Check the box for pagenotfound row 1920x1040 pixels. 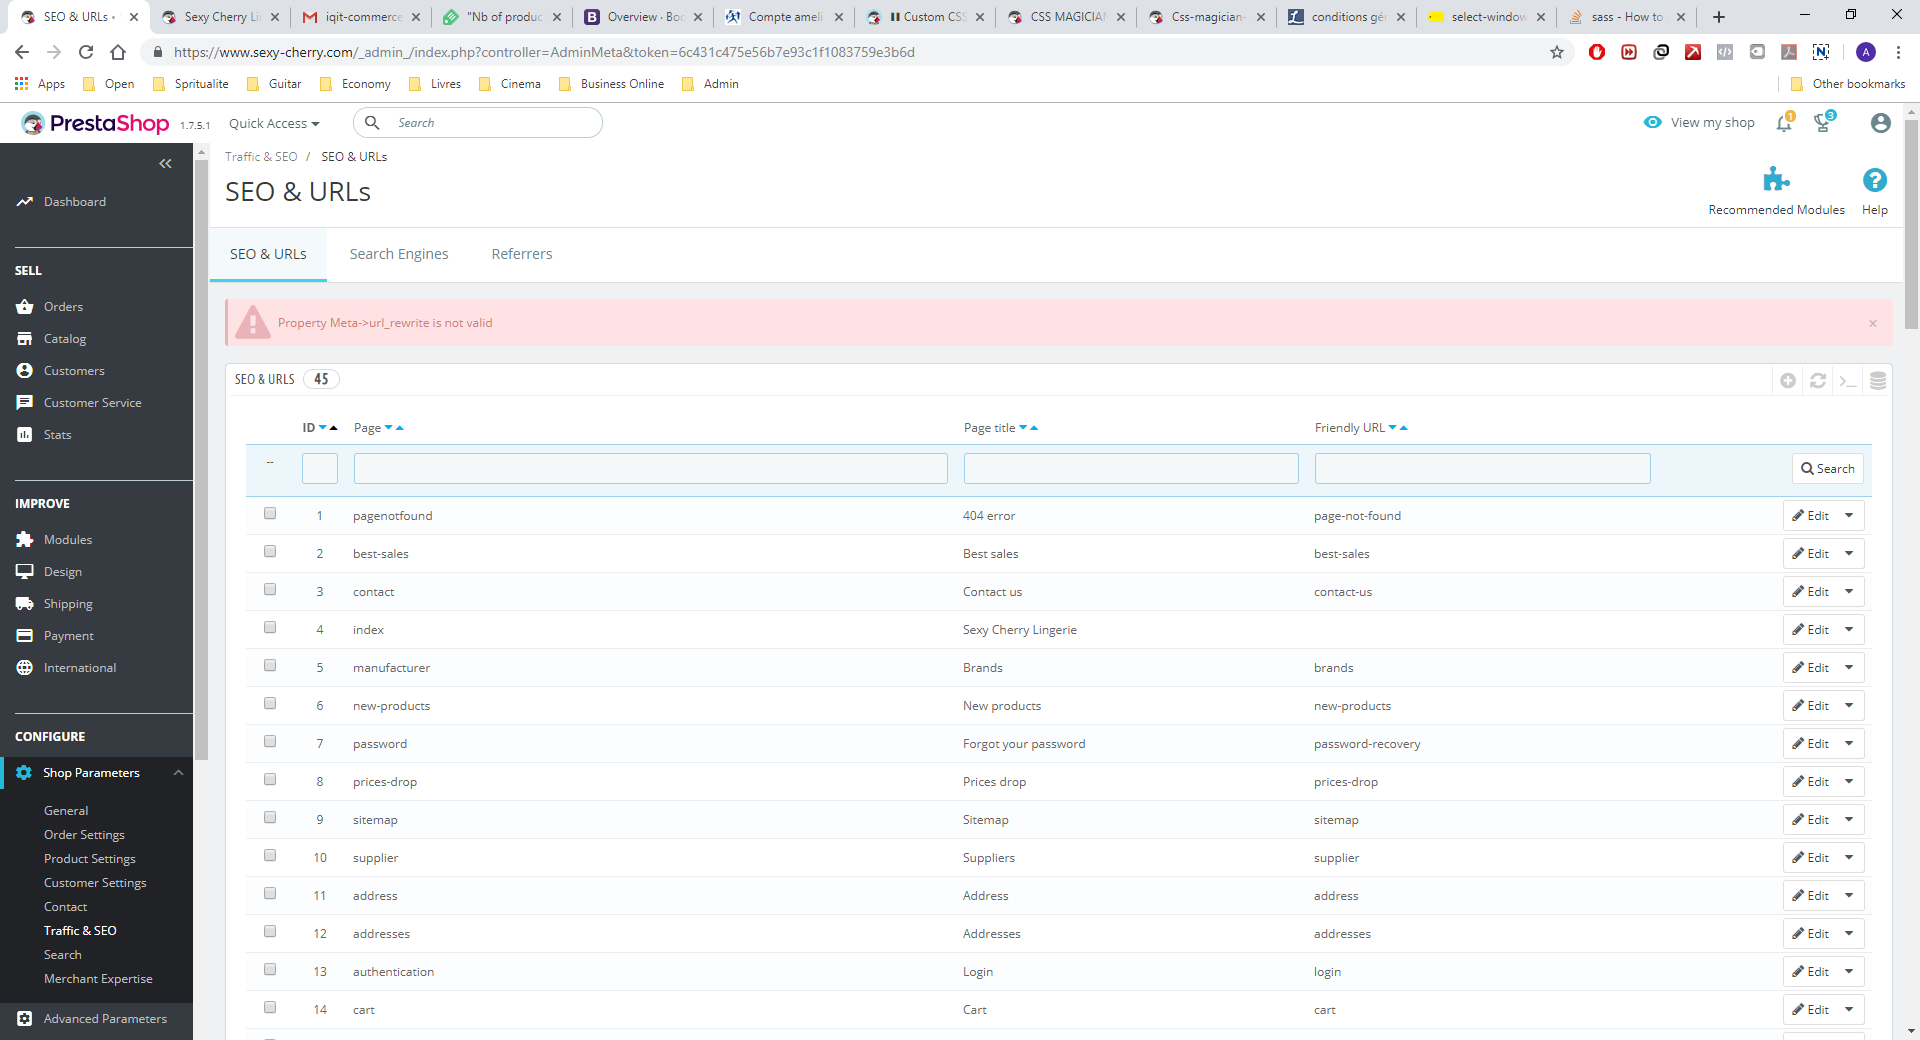click(270, 514)
